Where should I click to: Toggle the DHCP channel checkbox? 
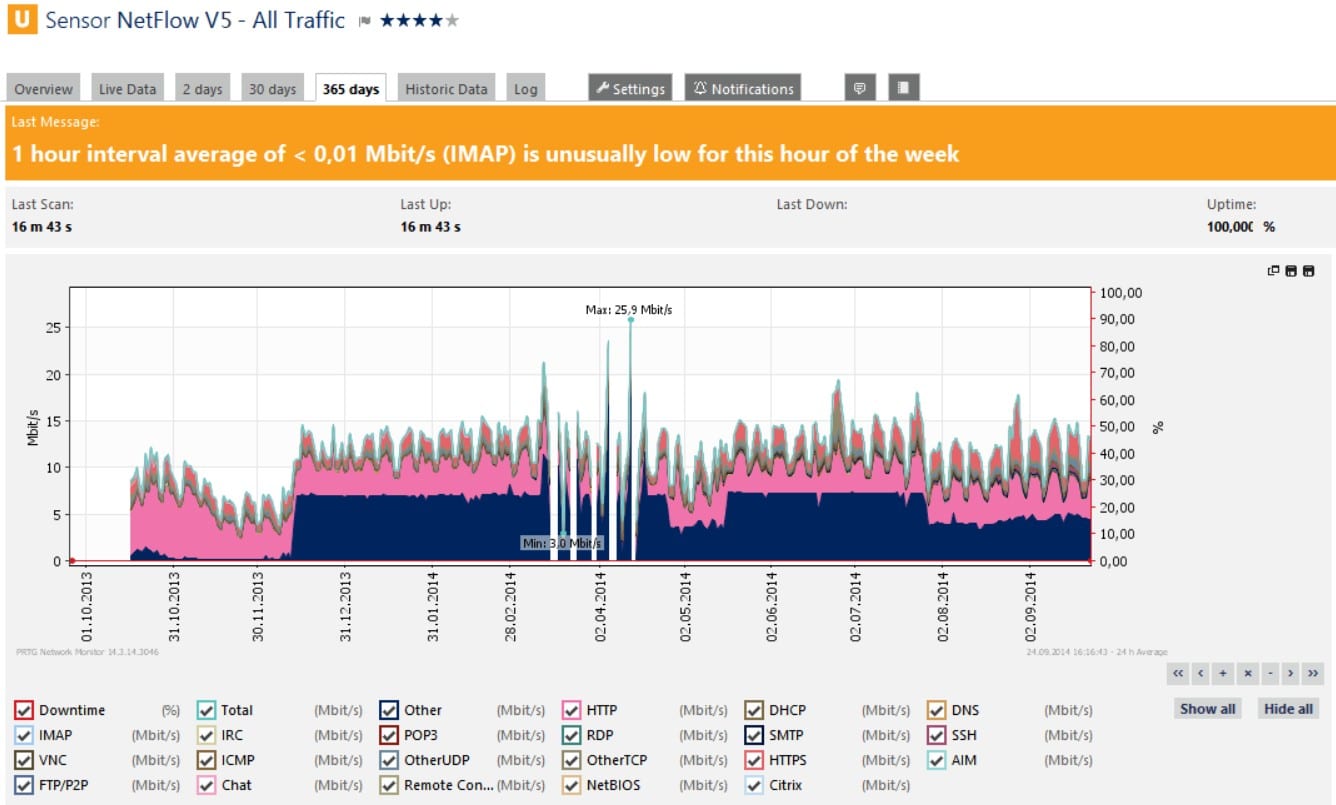click(x=754, y=710)
